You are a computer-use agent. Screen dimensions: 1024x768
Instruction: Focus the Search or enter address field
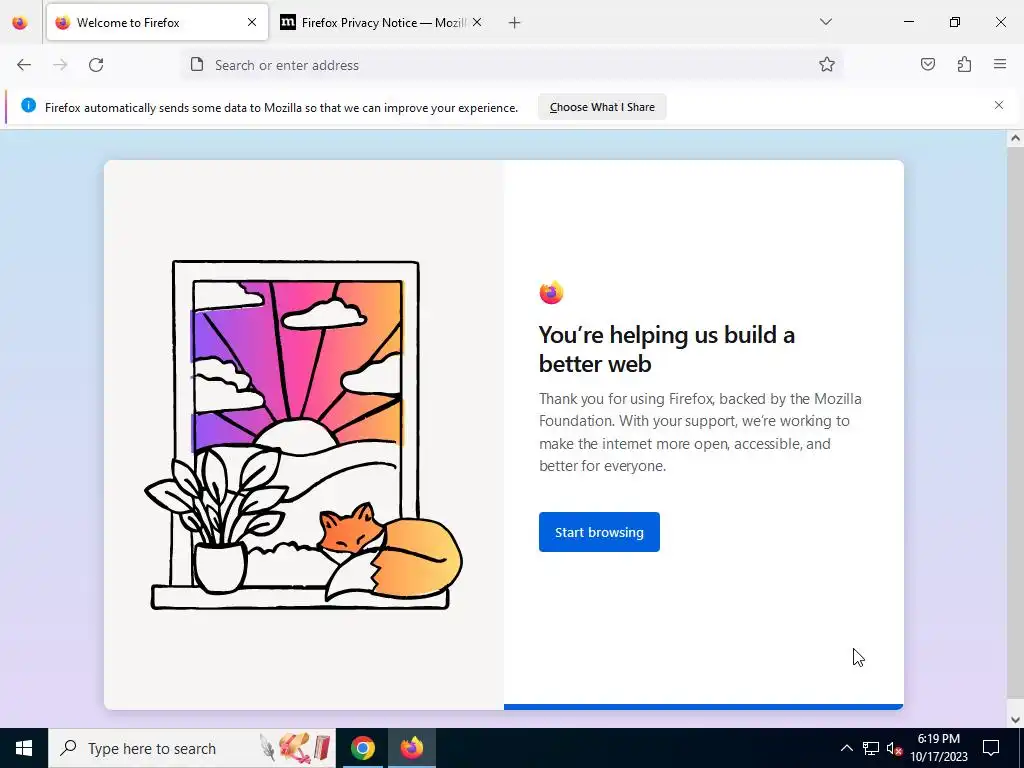click(x=511, y=65)
